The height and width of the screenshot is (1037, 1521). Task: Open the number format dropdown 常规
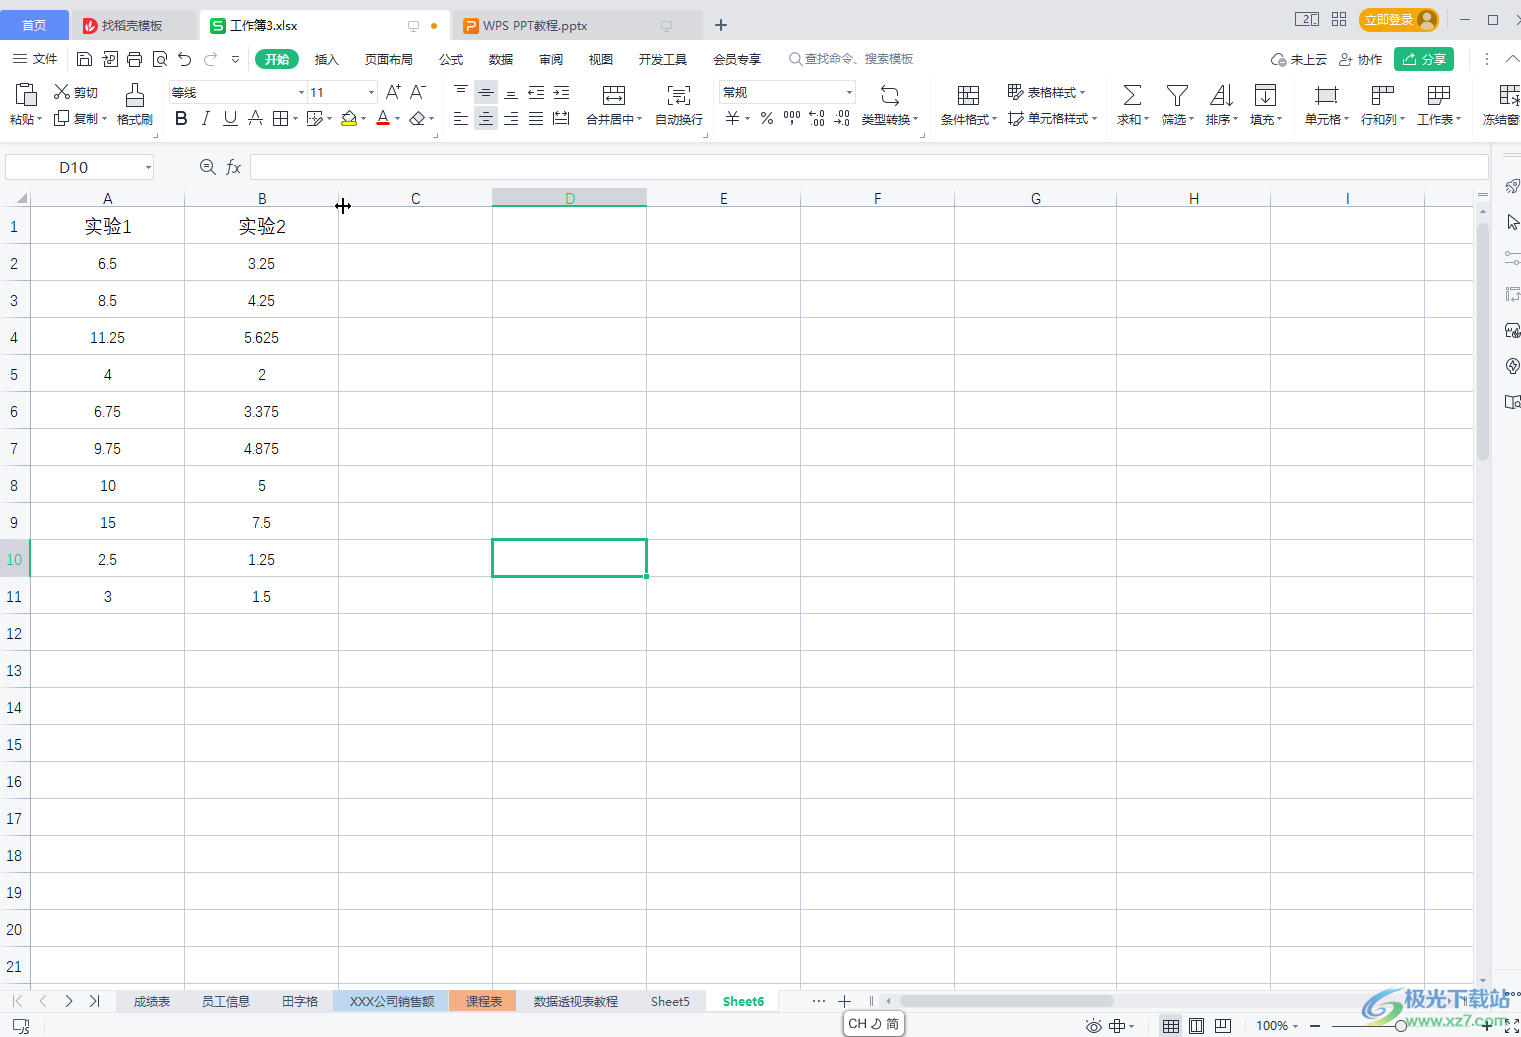(x=850, y=92)
